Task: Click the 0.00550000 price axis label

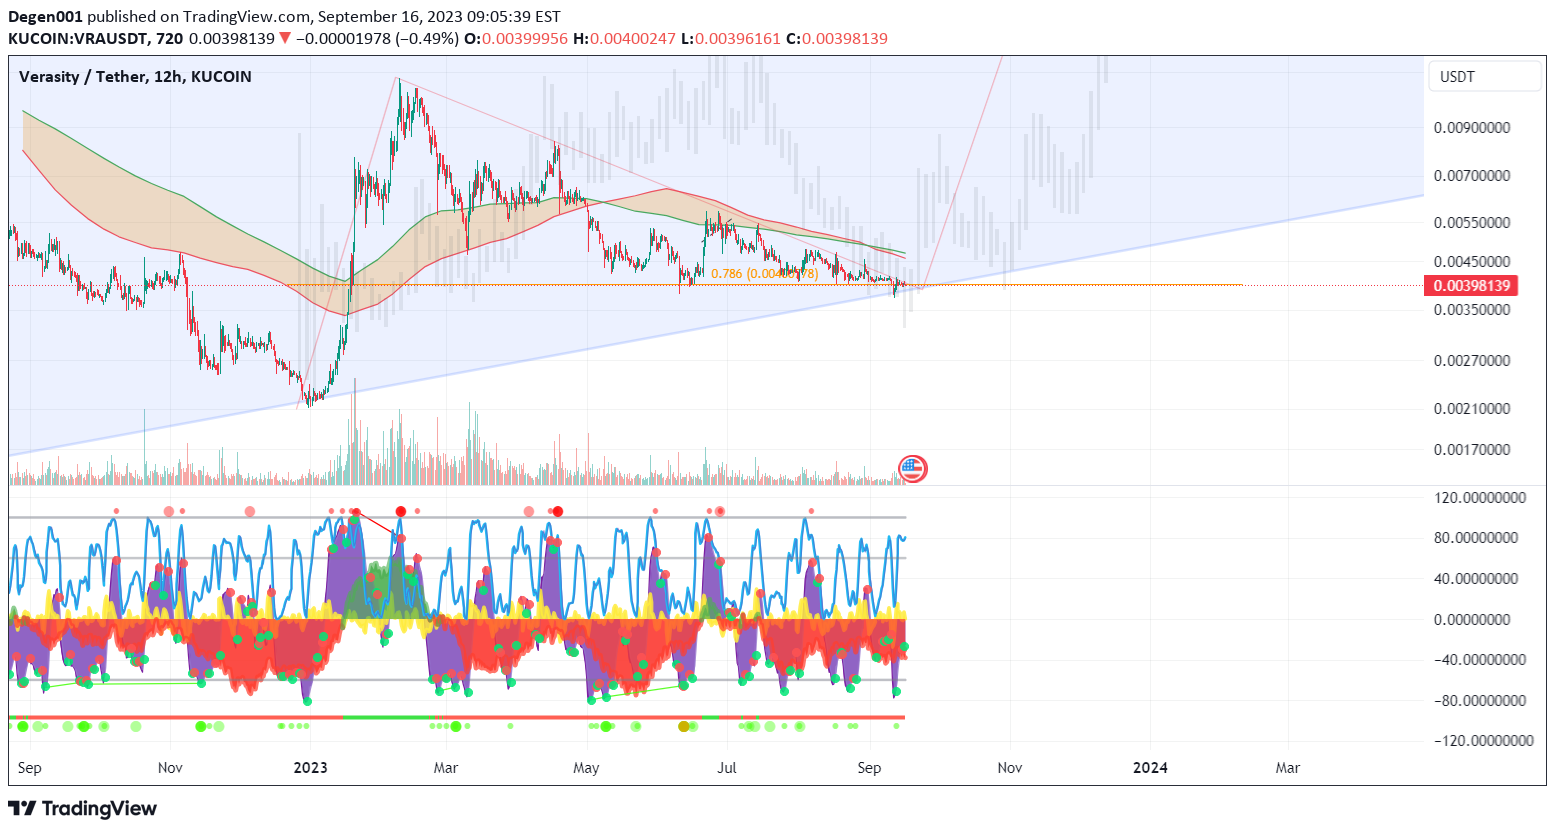Action: (1472, 223)
